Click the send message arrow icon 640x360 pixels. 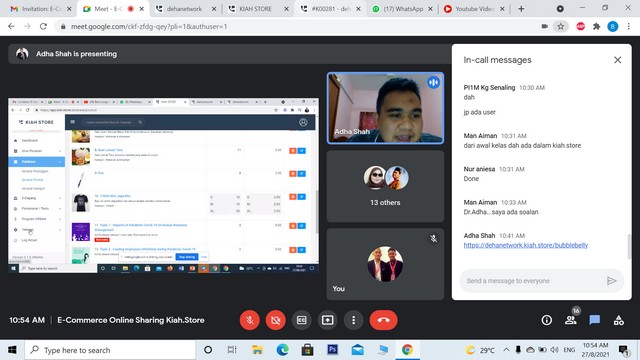click(x=611, y=281)
